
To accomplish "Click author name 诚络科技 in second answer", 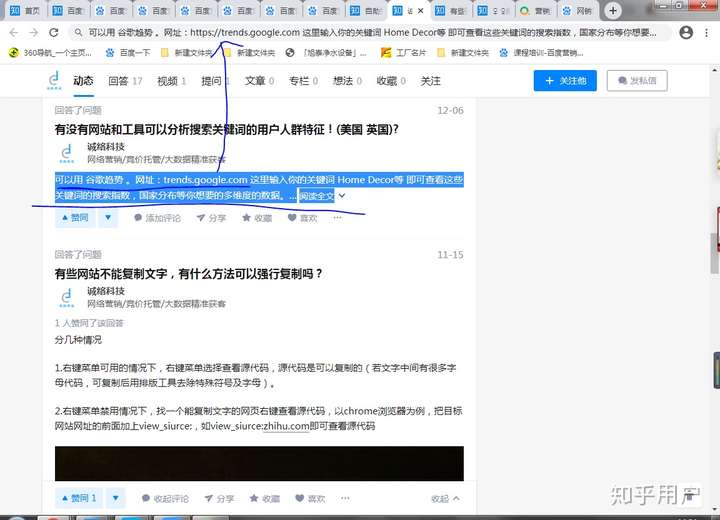I will [106, 291].
